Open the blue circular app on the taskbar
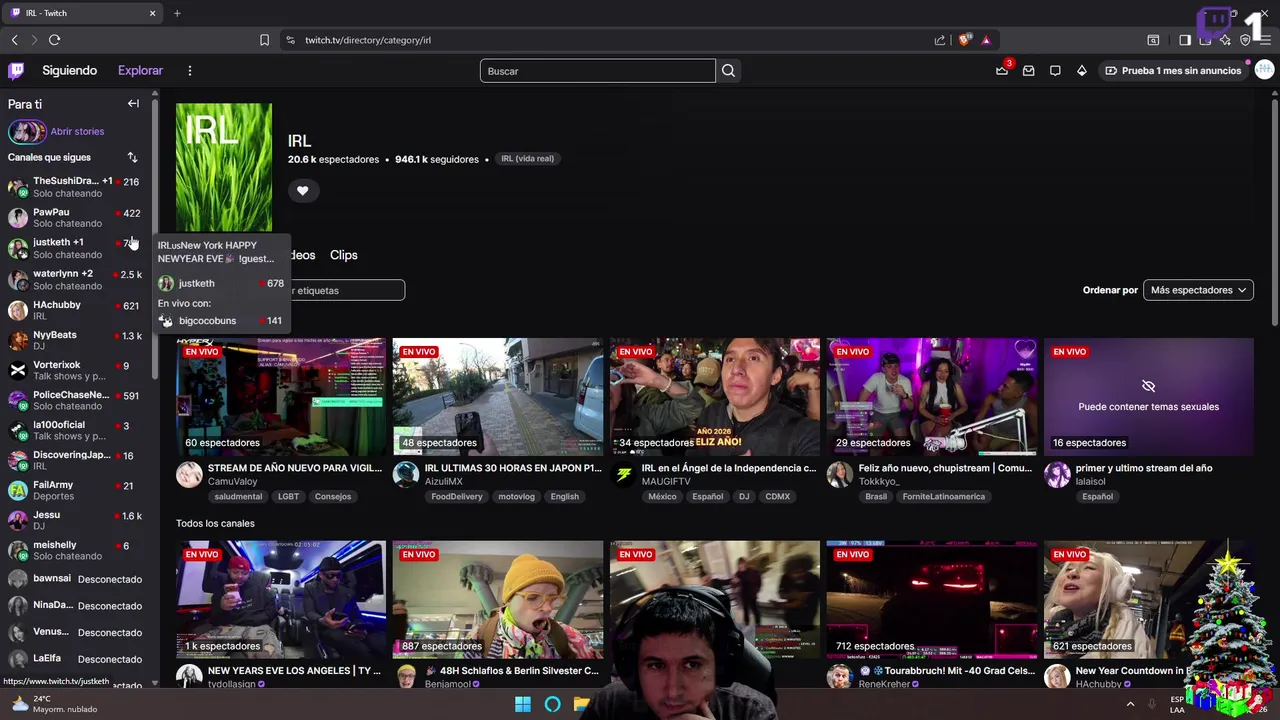The width and height of the screenshot is (1280, 720). [552, 705]
